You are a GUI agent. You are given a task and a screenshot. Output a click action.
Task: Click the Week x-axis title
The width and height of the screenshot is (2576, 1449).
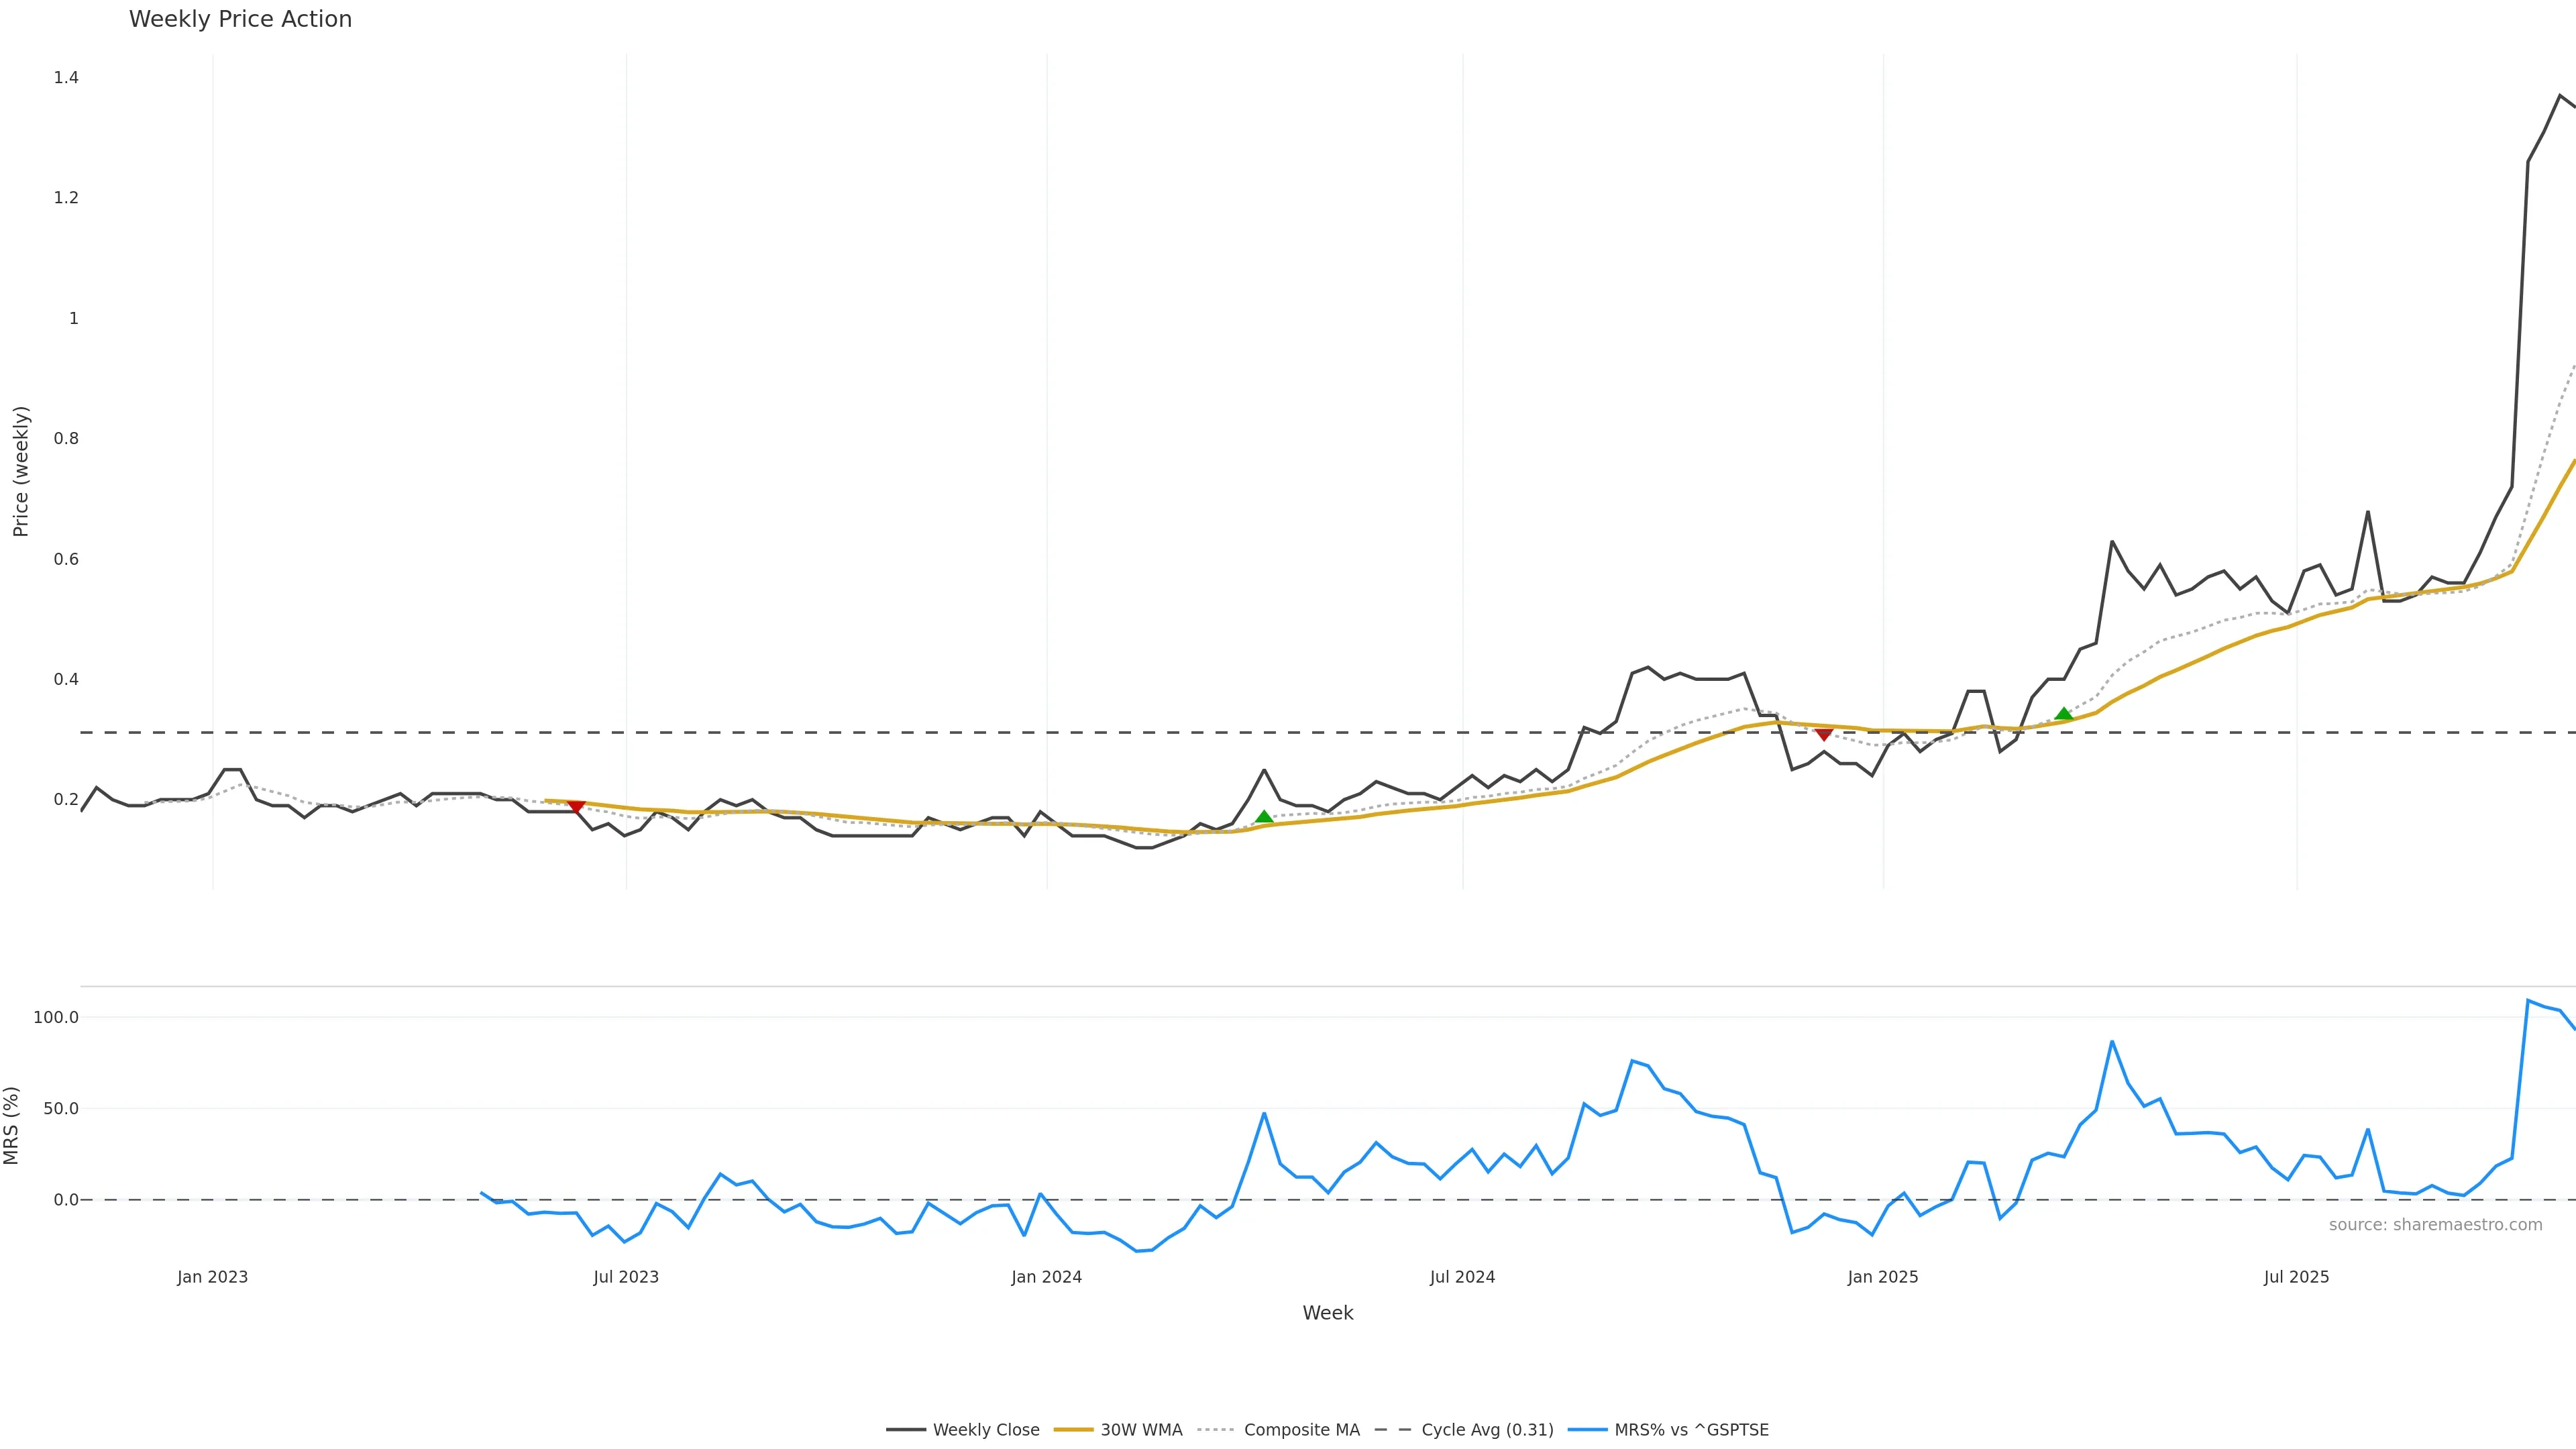(x=1327, y=1313)
